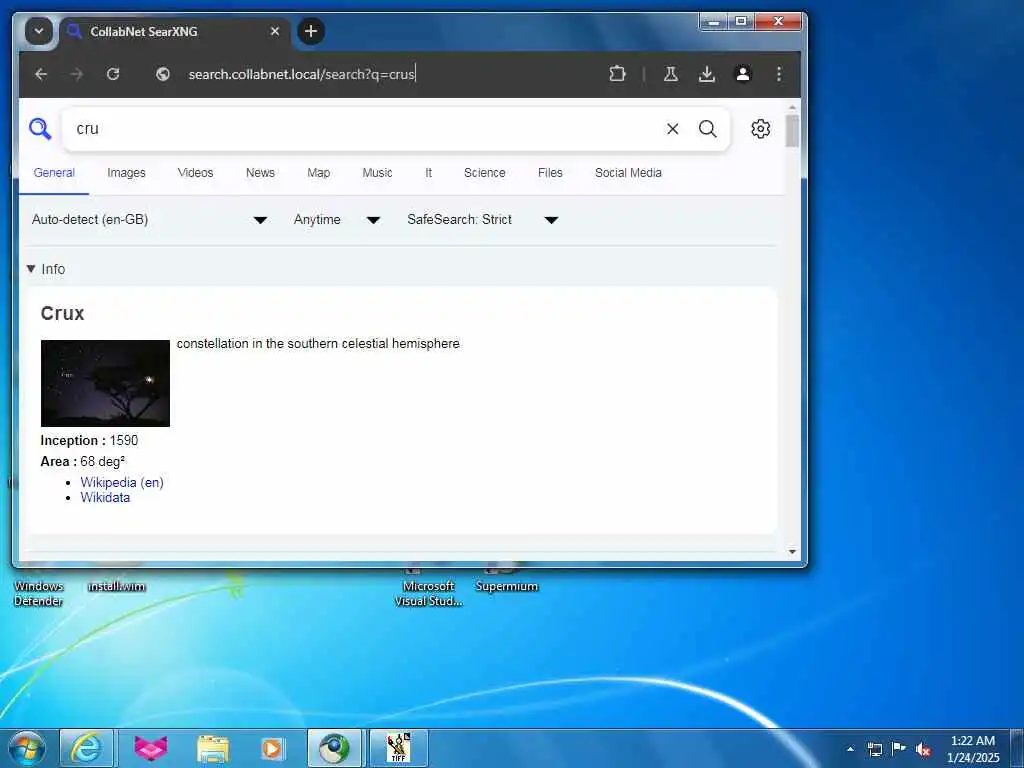Viewport: 1024px width, 768px height.
Task: Open Windows Media Player from taskbar
Action: pyautogui.click(x=272, y=748)
